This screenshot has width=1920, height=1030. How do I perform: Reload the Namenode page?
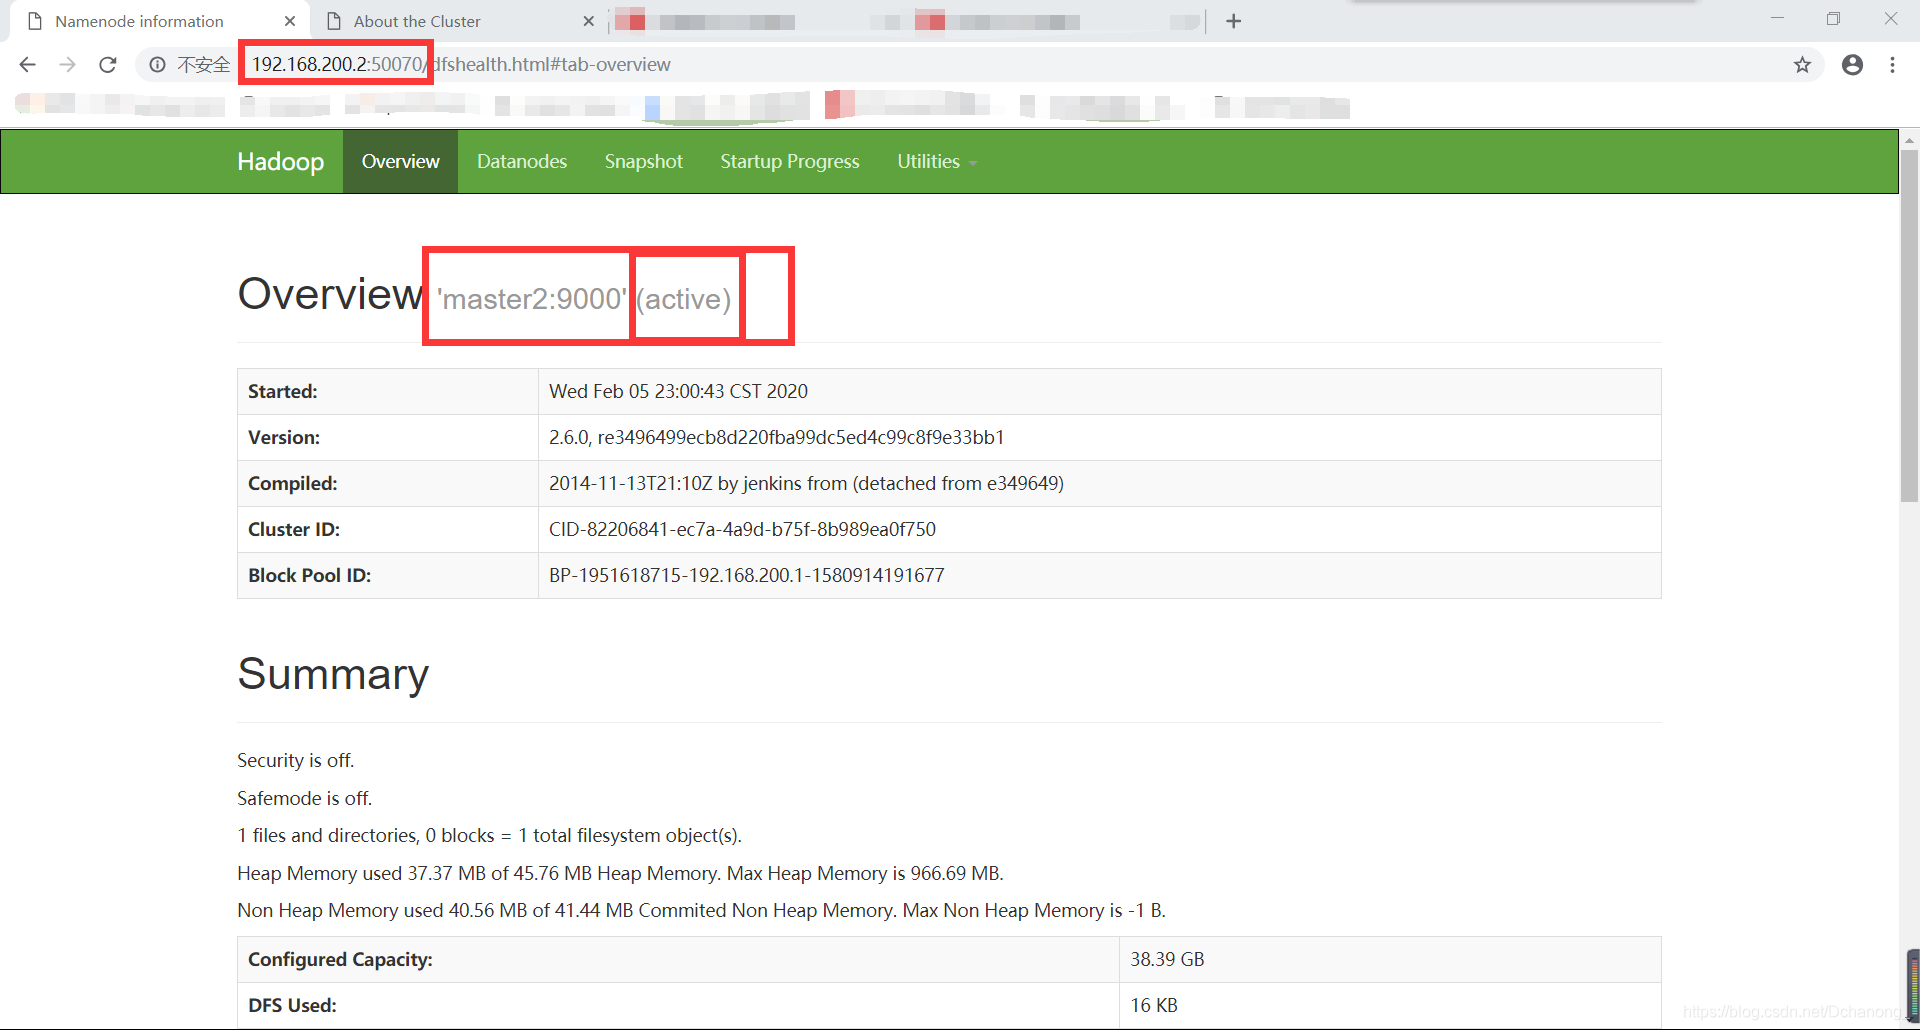pyautogui.click(x=108, y=65)
